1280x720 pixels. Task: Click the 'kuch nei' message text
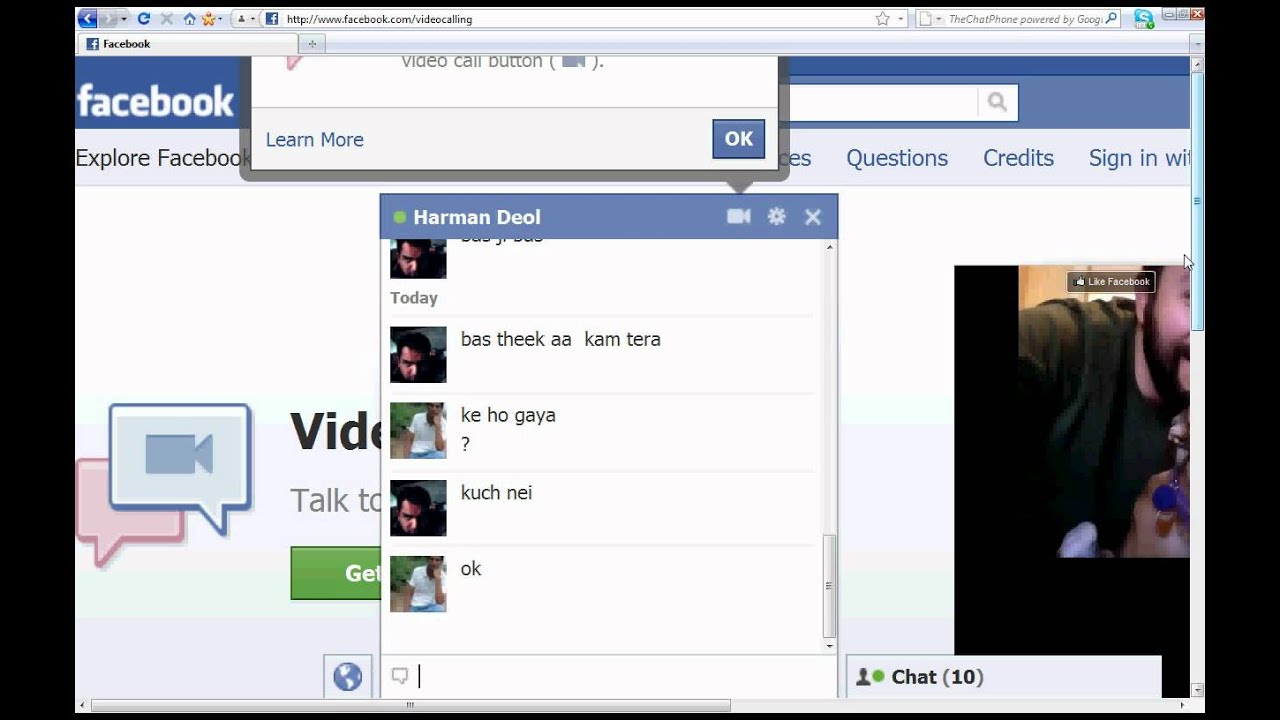click(x=496, y=493)
